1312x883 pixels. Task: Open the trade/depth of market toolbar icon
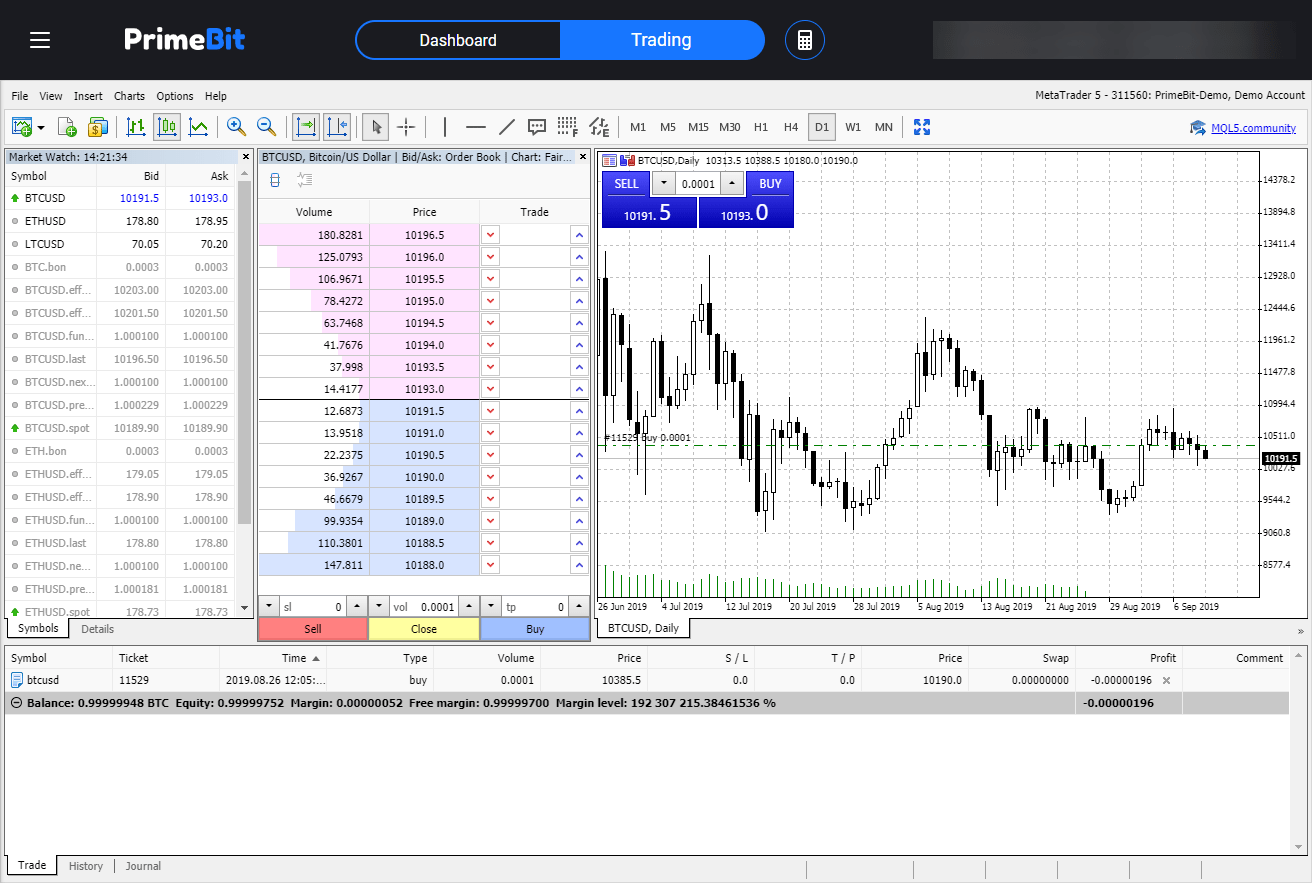pyautogui.click(x=97, y=127)
